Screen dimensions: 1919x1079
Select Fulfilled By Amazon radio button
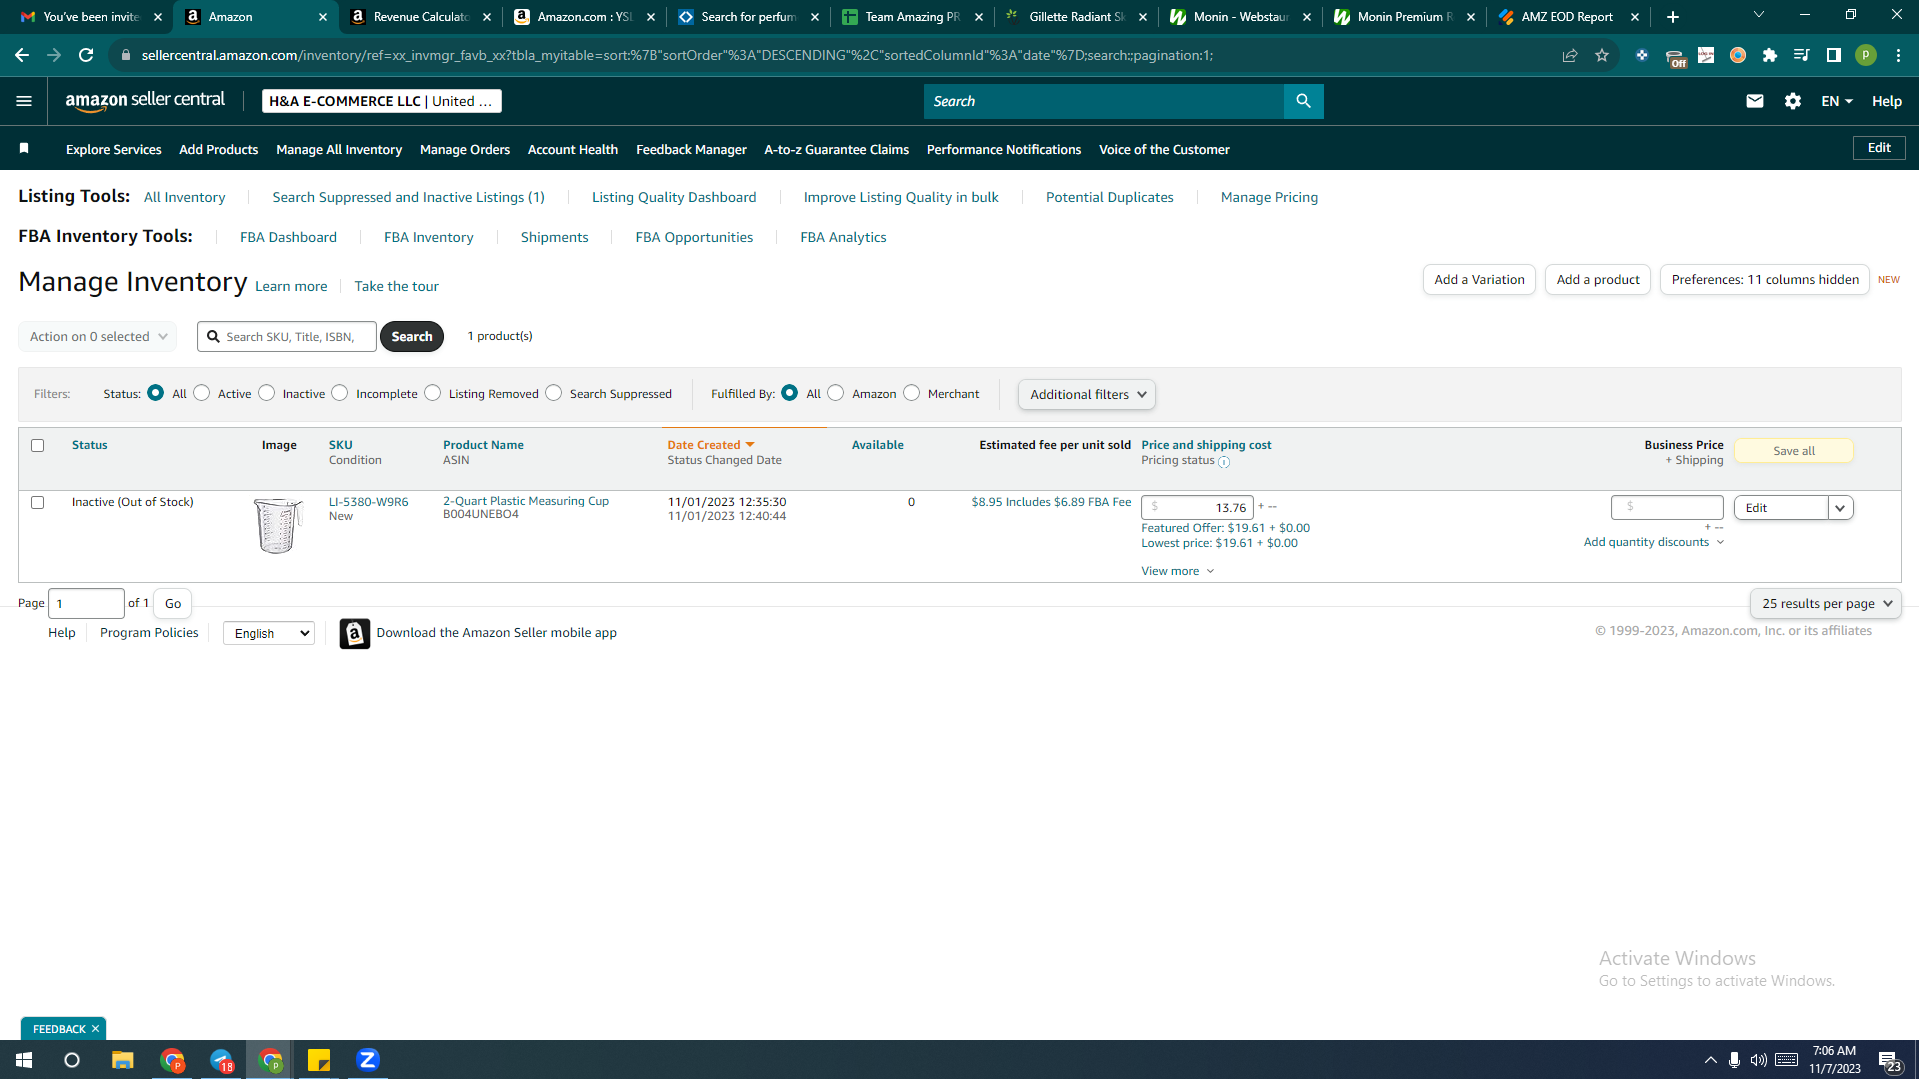coord(836,393)
